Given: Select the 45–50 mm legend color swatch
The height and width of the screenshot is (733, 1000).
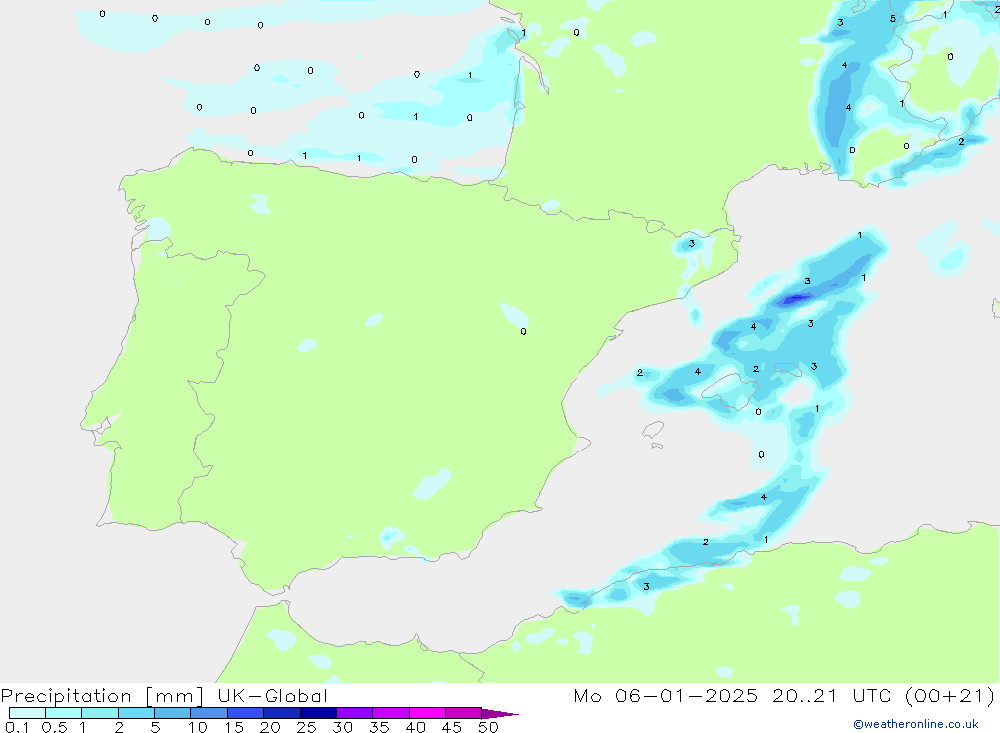Looking at the screenshot, I should [464, 713].
